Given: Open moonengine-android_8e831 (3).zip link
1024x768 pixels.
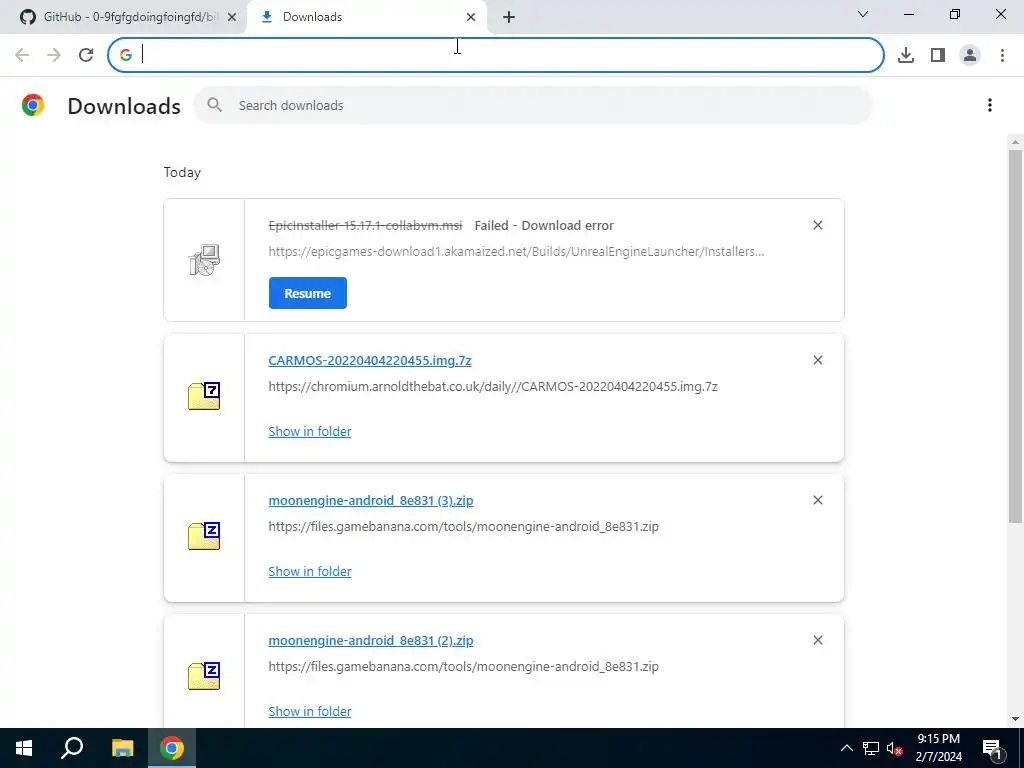Looking at the screenshot, I should coord(371,501).
